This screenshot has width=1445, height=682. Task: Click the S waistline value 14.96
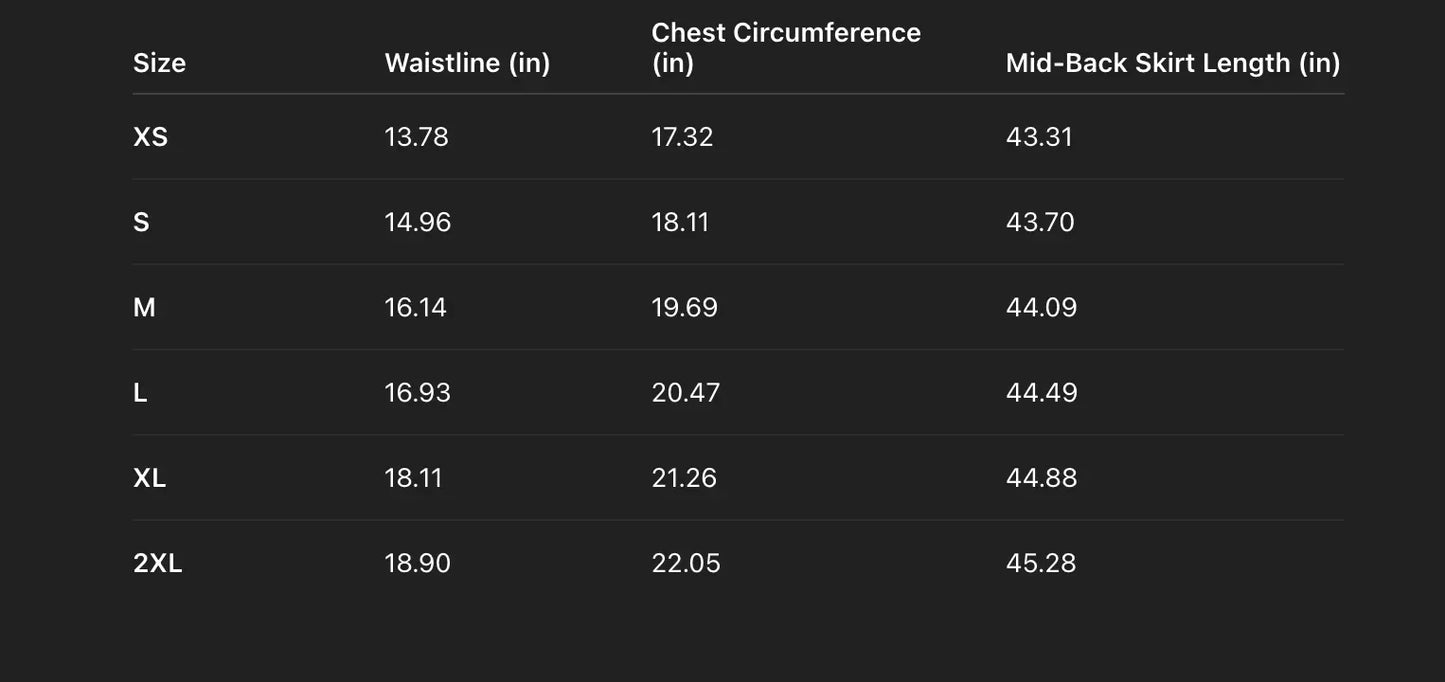[x=417, y=222]
